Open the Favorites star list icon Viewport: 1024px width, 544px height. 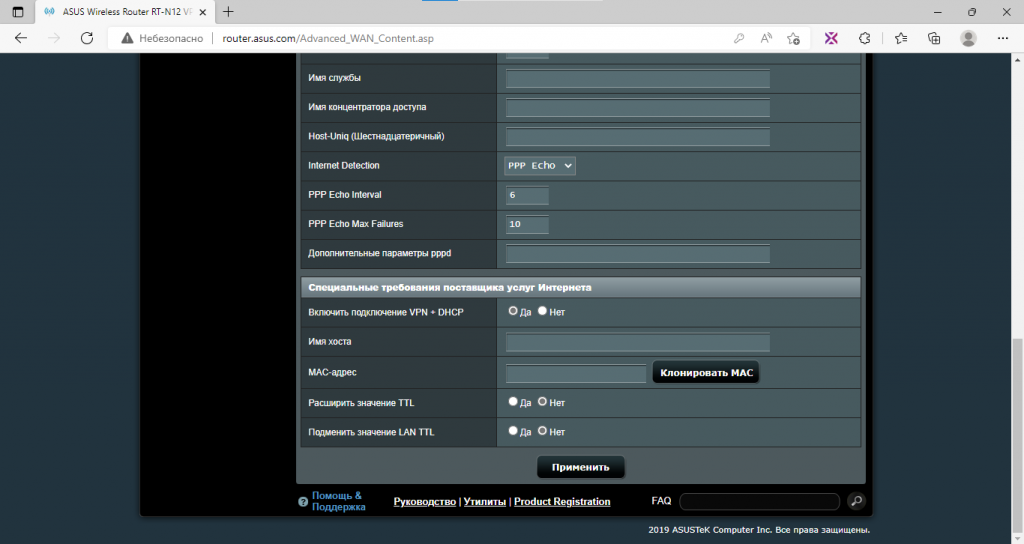click(901, 39)
